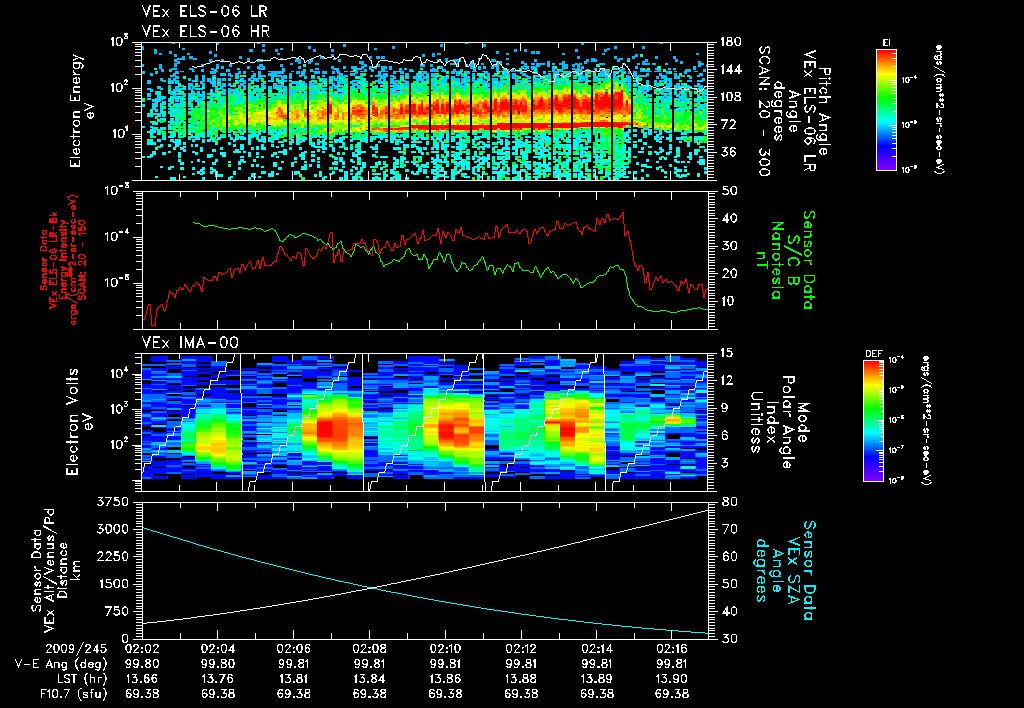Viewport: 1024px width, 708px height.
Task: Click the 'SCAN: 20 - 300' label
Action: pyautogui.click(x=763, y=111)
